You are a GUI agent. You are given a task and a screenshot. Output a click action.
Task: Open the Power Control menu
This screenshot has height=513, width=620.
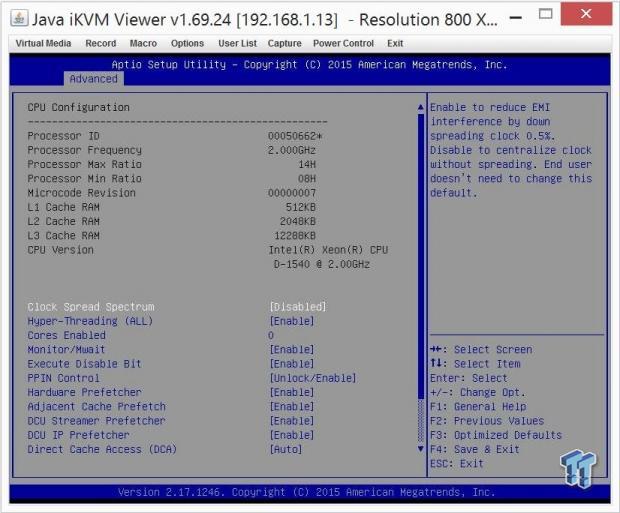pos(343,43)
